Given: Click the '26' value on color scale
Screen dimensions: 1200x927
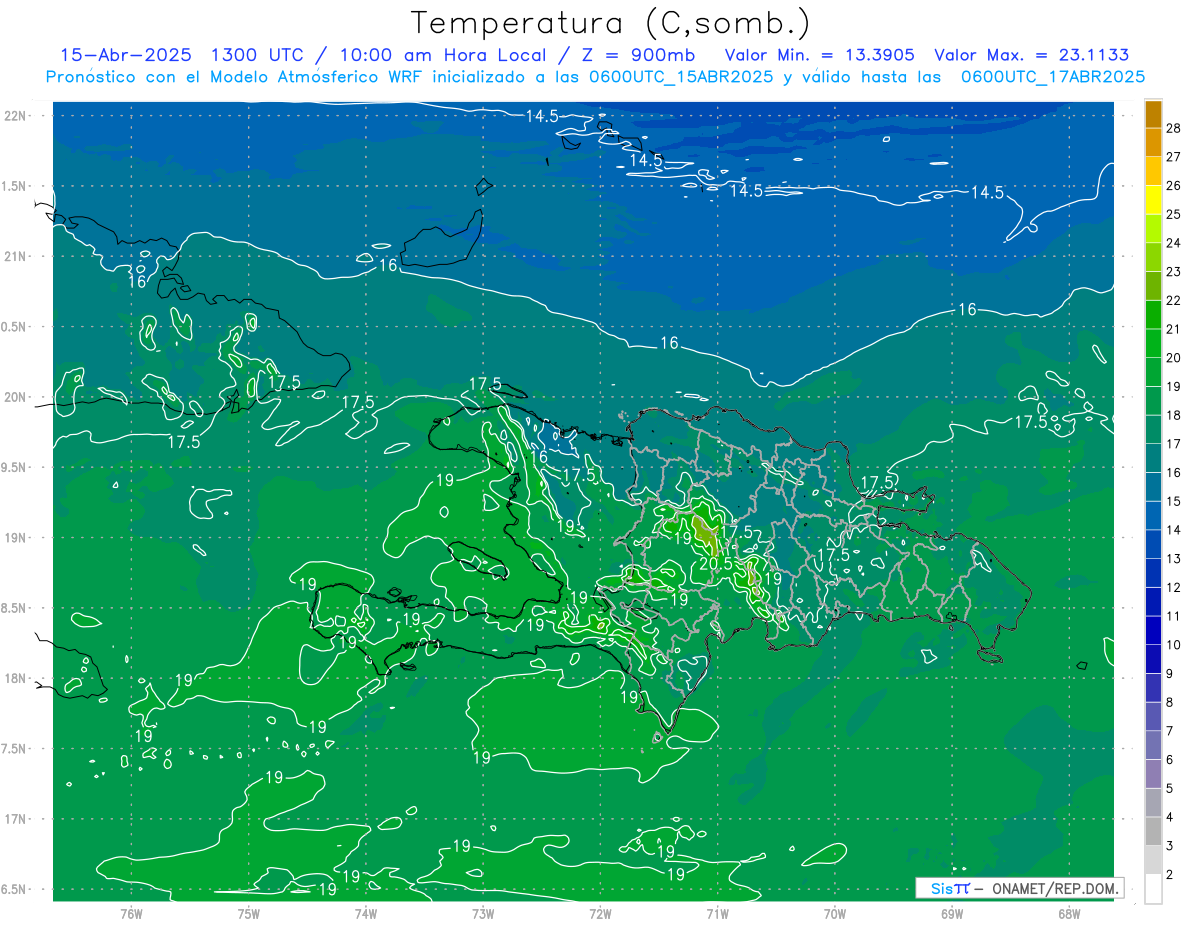Looking at the screenshot, I should (1174, 185).
